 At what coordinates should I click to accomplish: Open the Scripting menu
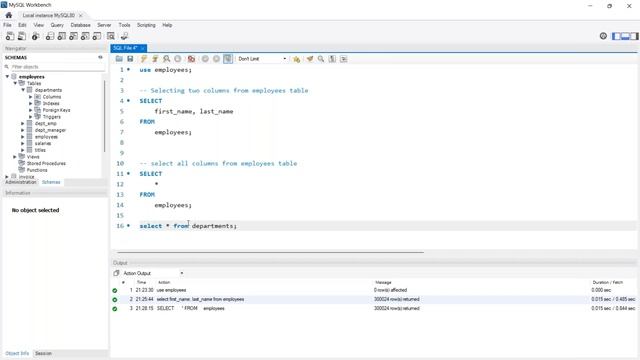(146, 25)
